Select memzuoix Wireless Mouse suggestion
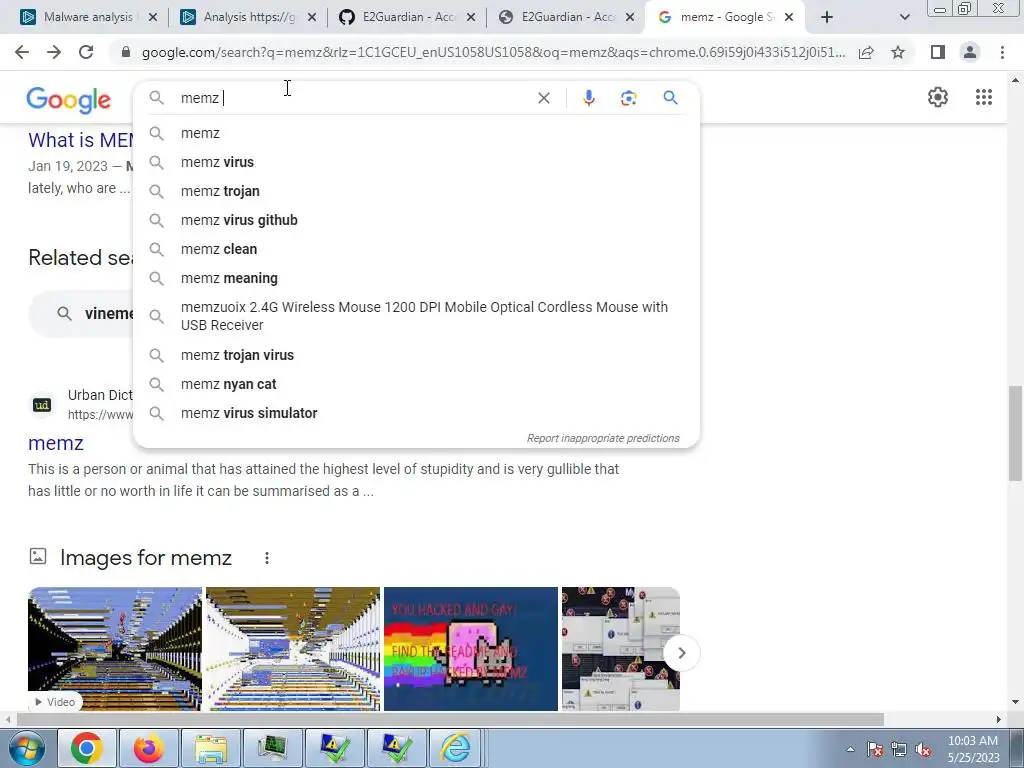Viewport: 1024px width, 768px height. [x=416, y=316]
